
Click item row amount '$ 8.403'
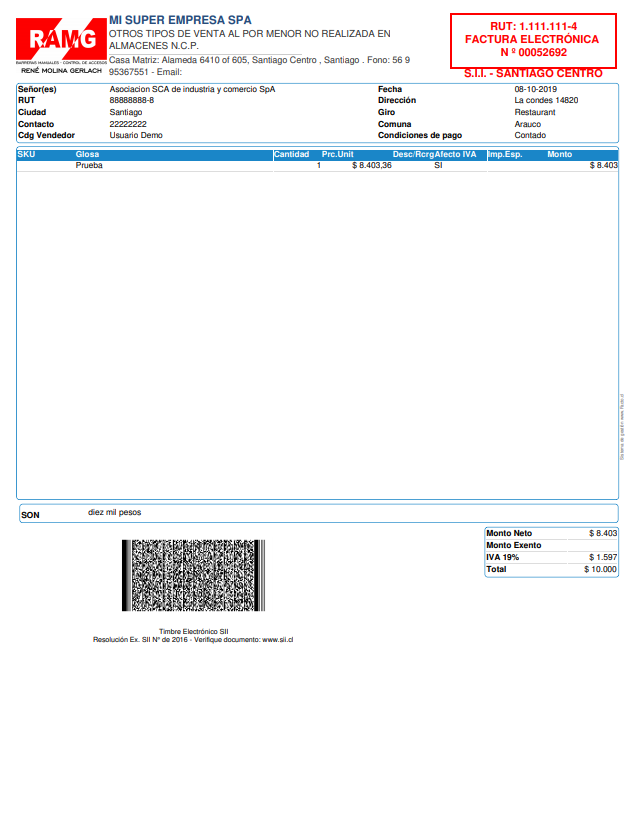tap(604, 166)
